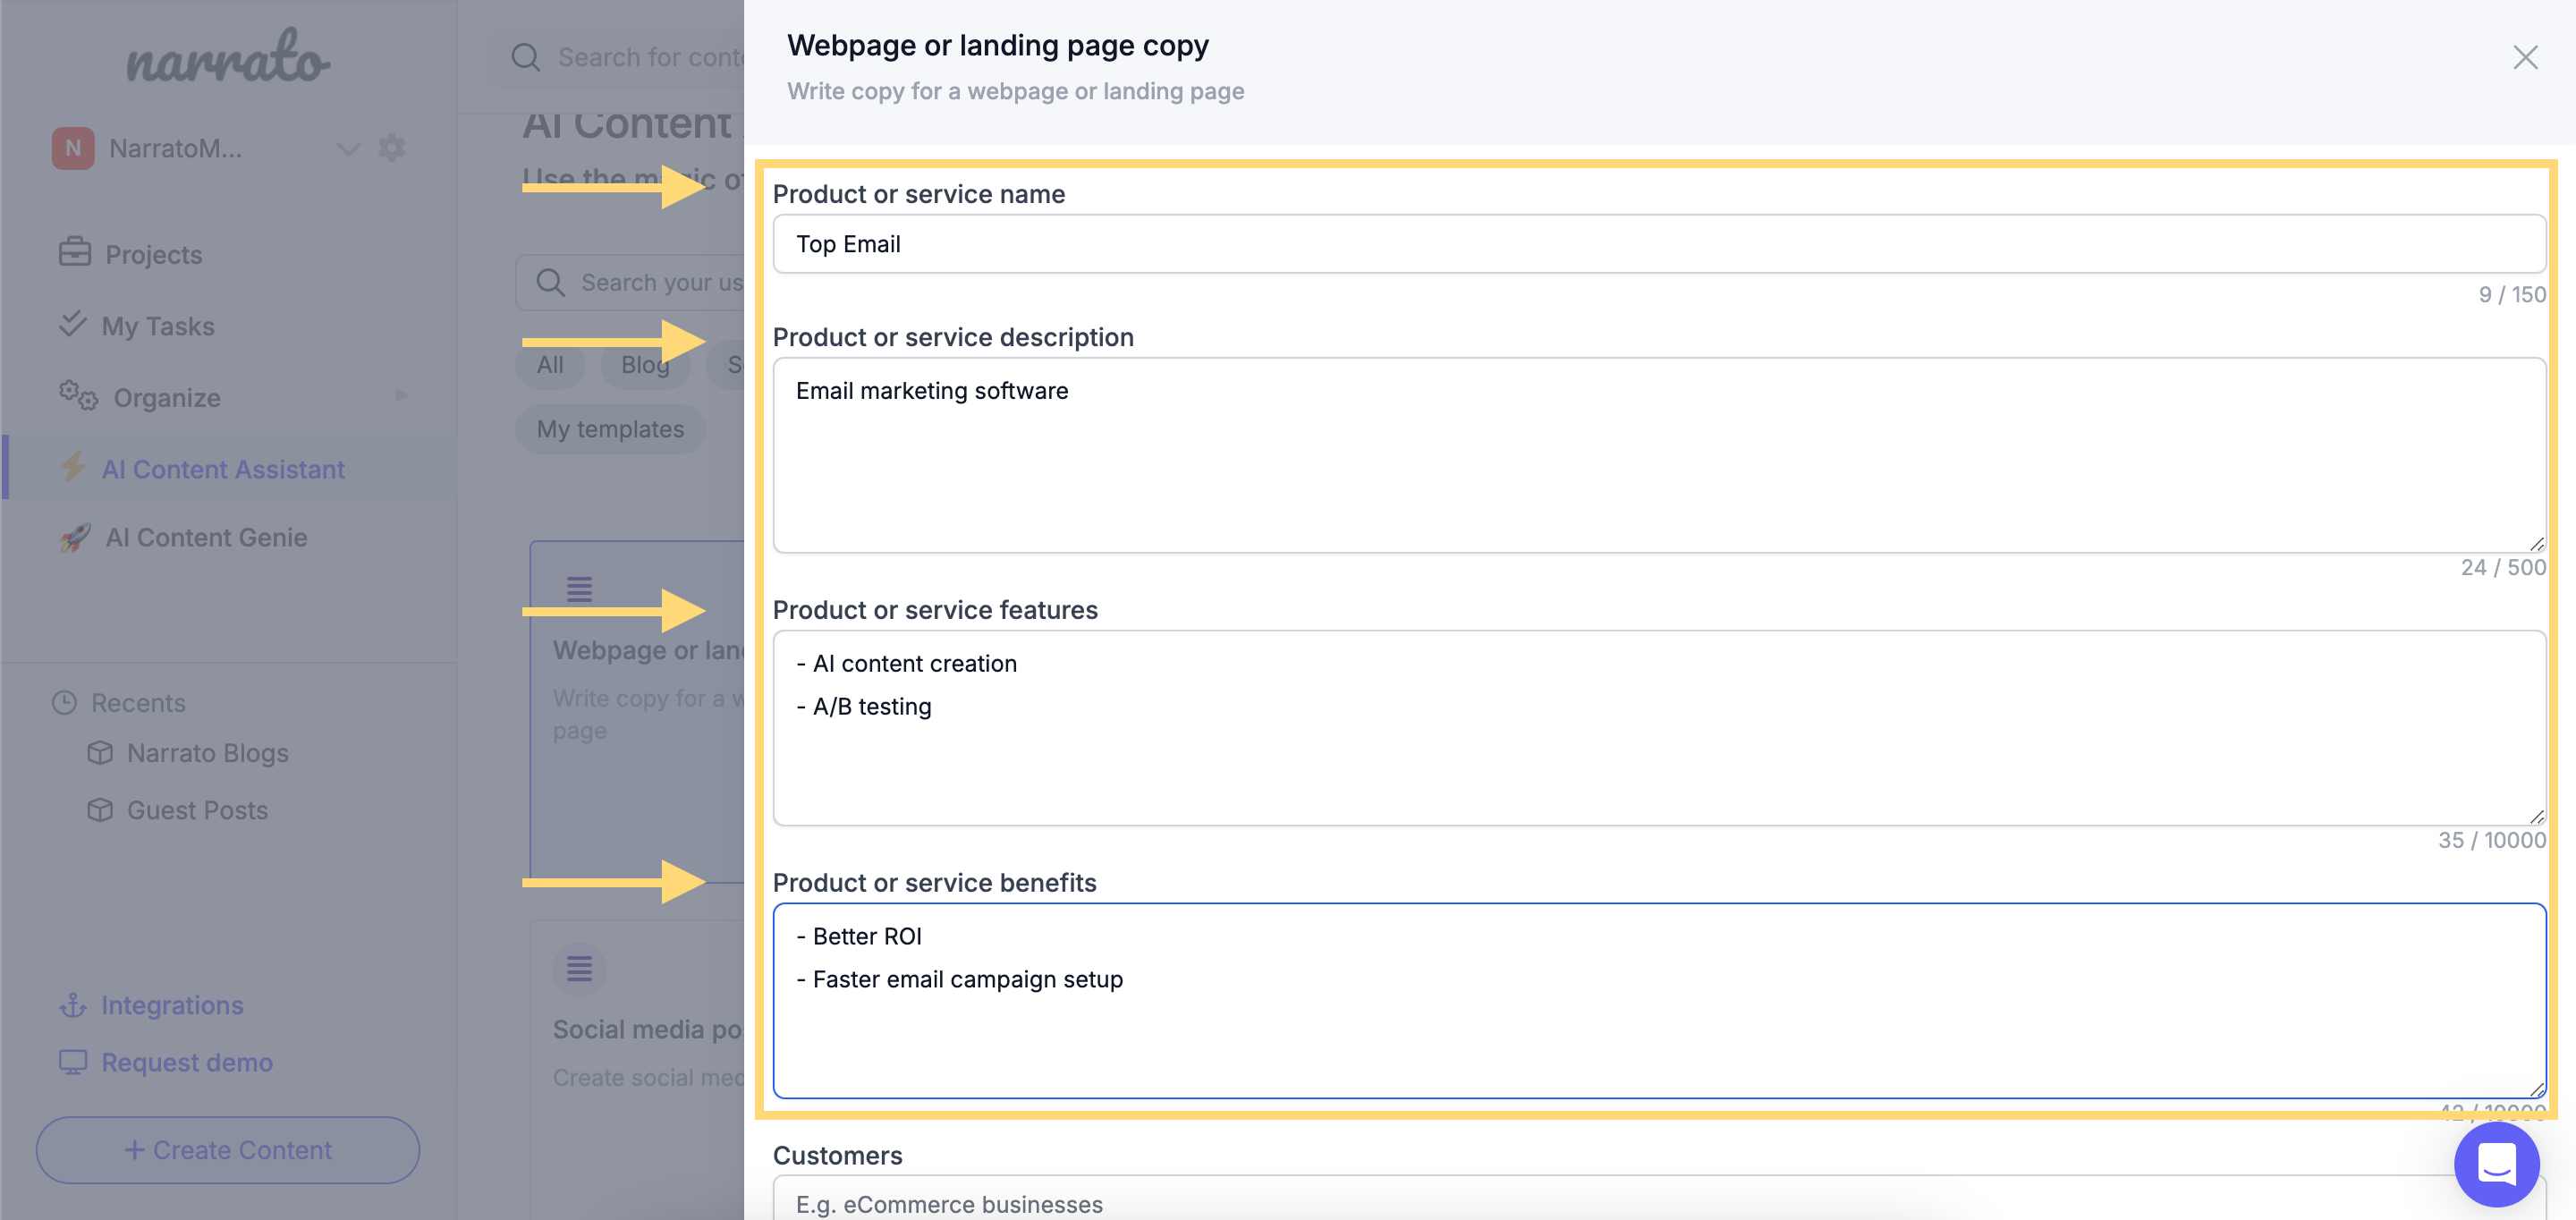
Task: Expand the NarratoM workspace dropdown chevron
Action: pyautogui.click(x=347, y=149)
